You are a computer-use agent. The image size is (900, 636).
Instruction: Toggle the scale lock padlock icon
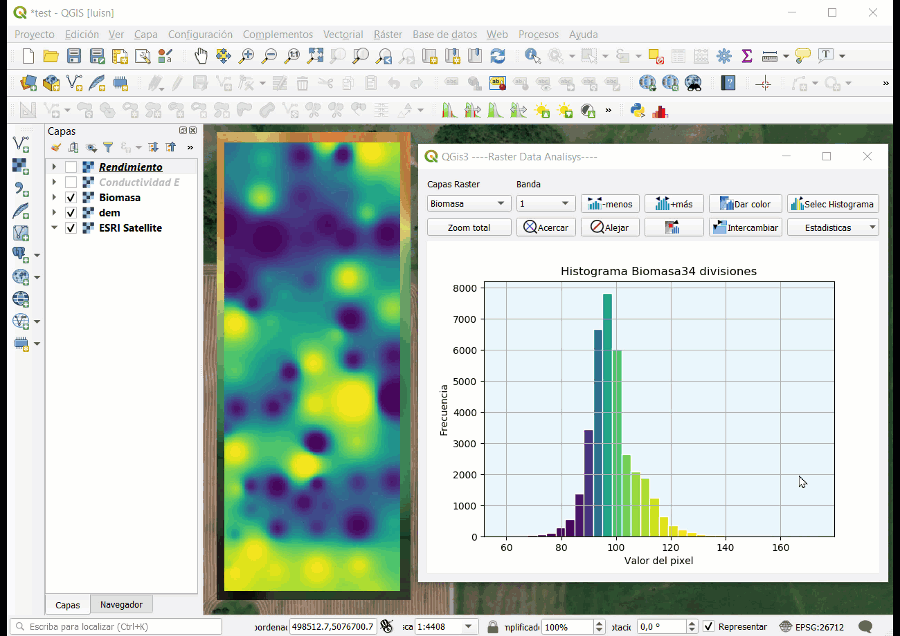pyautogui.click(x=492, y=626)
